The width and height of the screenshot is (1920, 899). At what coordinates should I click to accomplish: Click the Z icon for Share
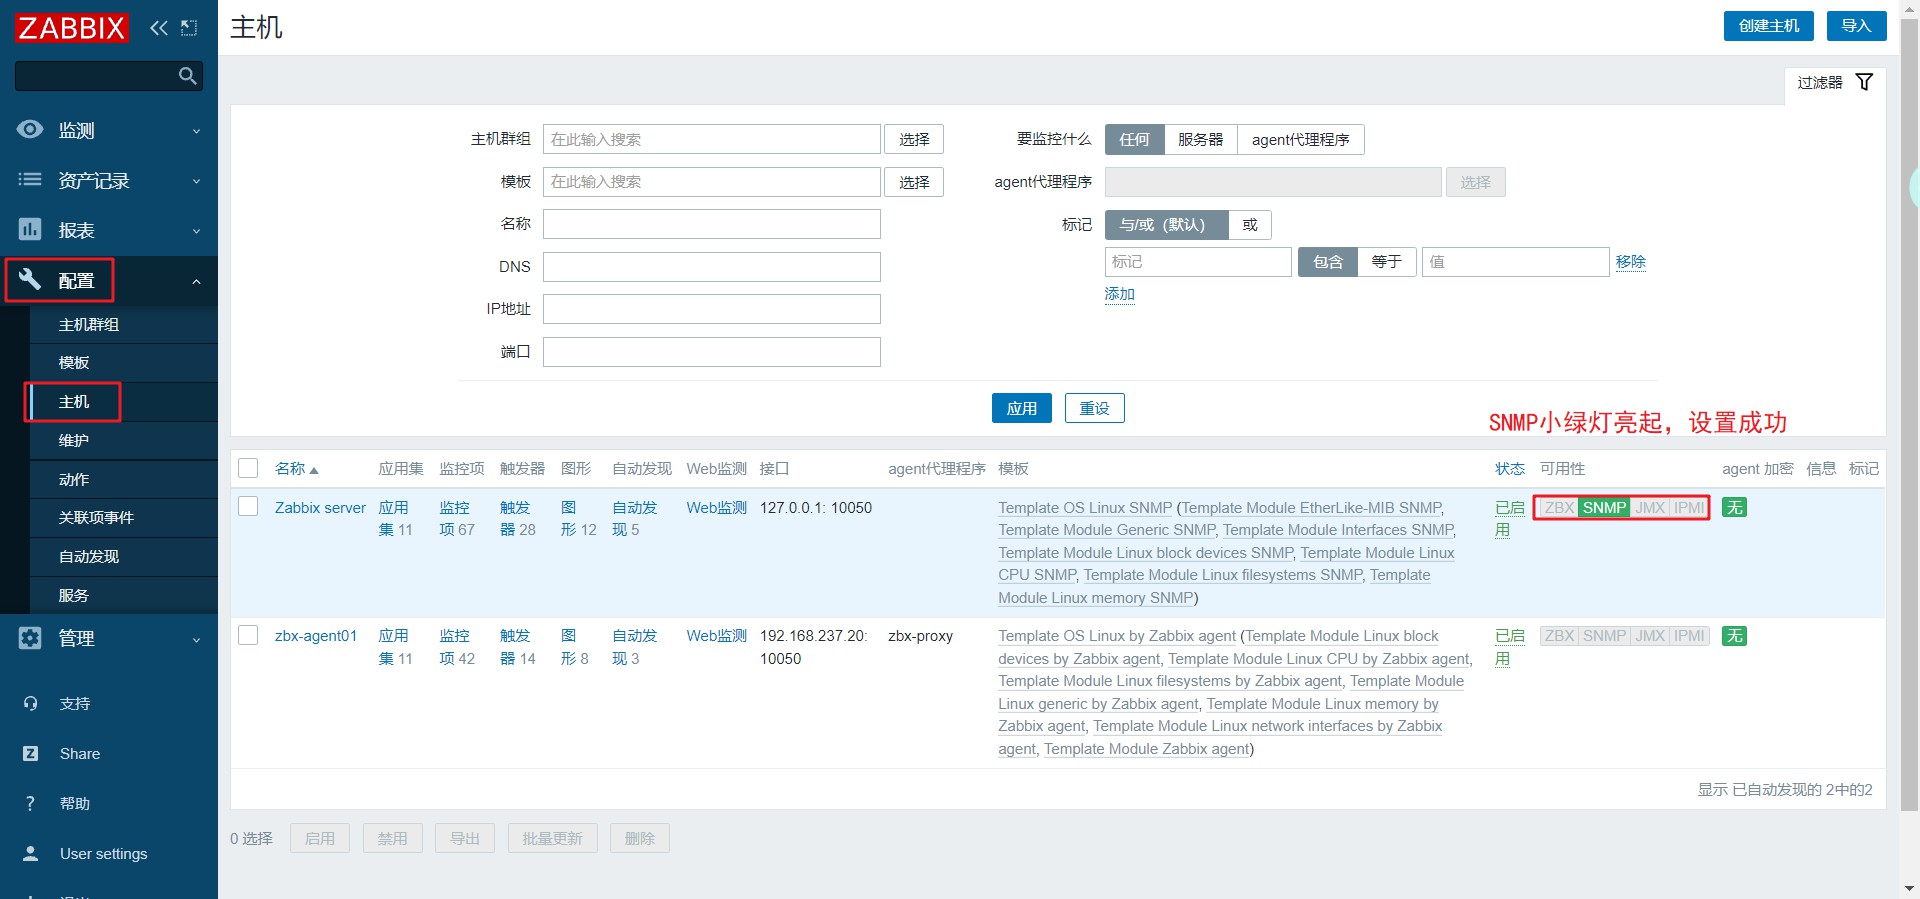tap(30, 754)
